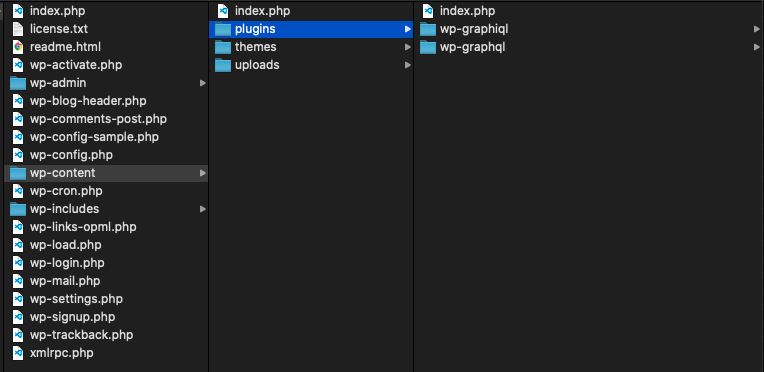Image resolution: width=764 pixels, height=372 pixels.
Task: Select the wp-login.php file
Action: click(x=106, y=263)
